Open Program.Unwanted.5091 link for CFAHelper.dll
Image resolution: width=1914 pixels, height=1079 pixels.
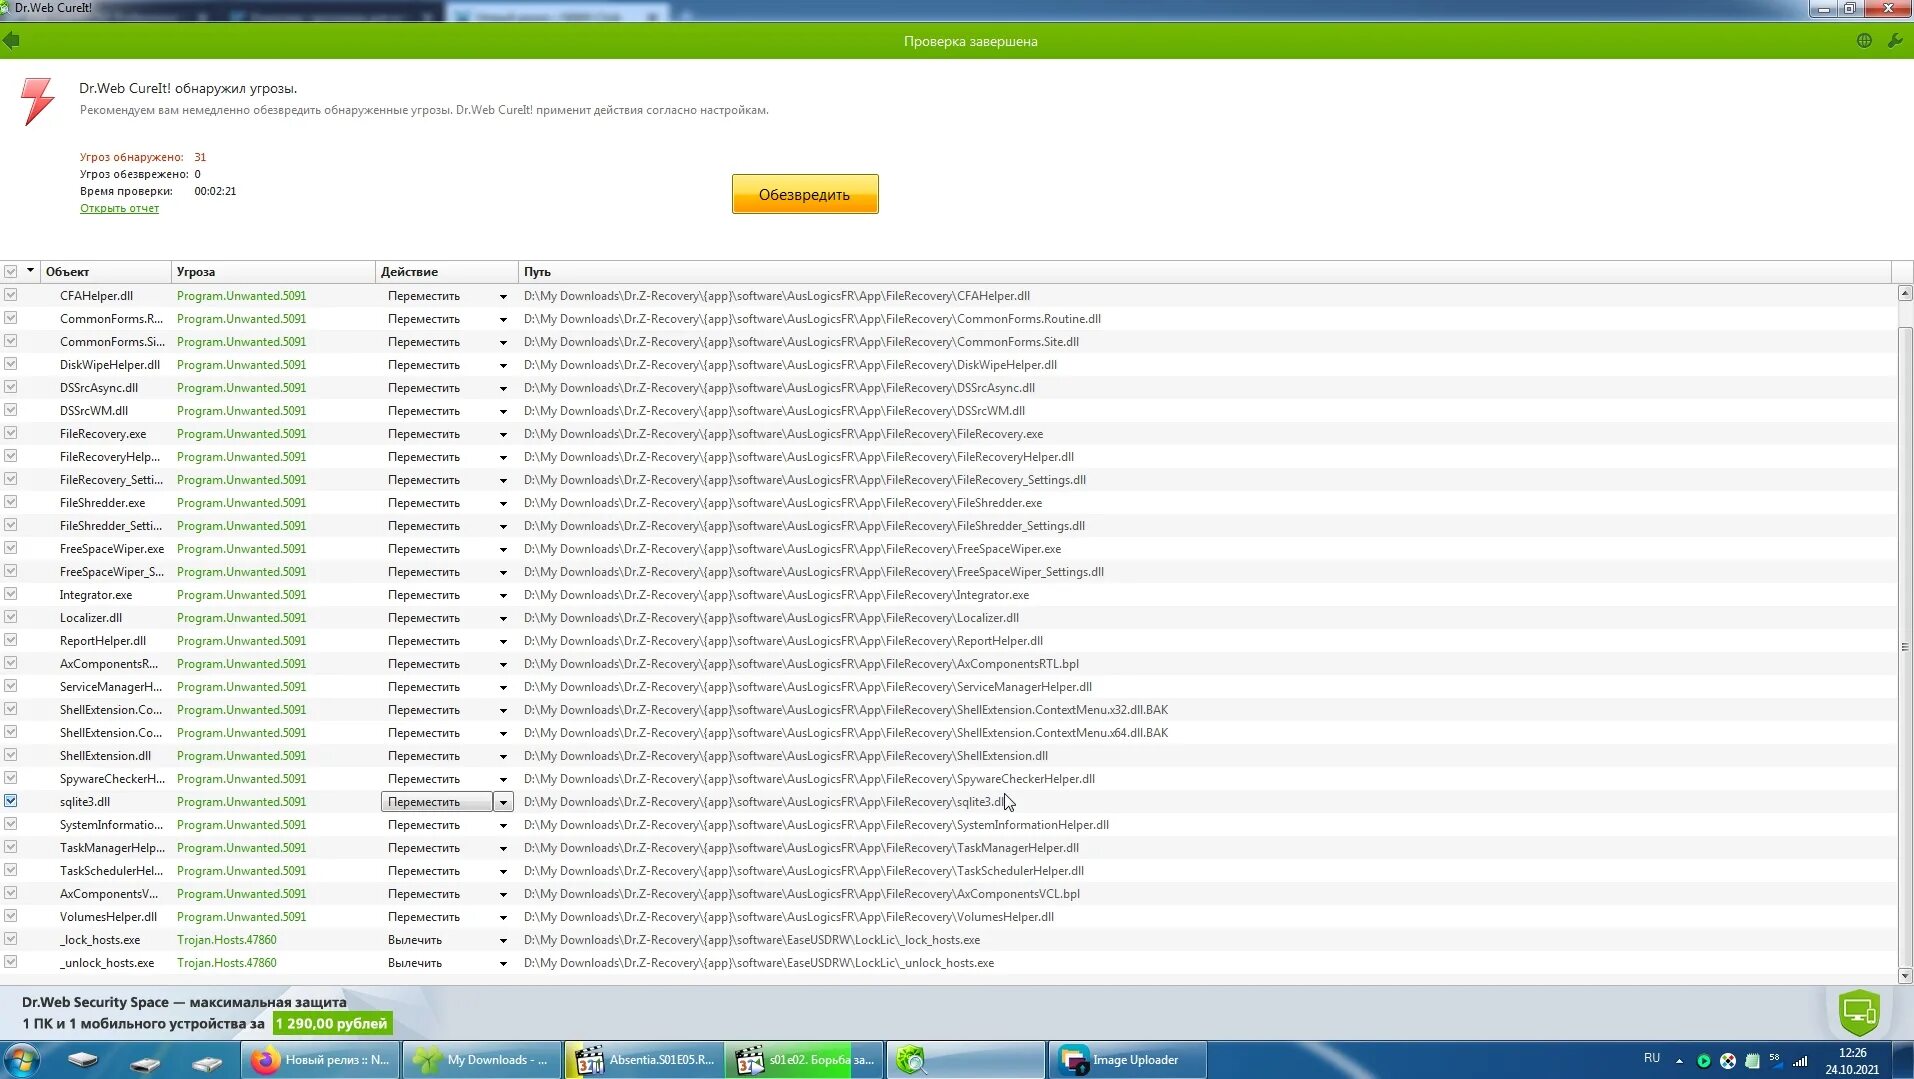242,296
